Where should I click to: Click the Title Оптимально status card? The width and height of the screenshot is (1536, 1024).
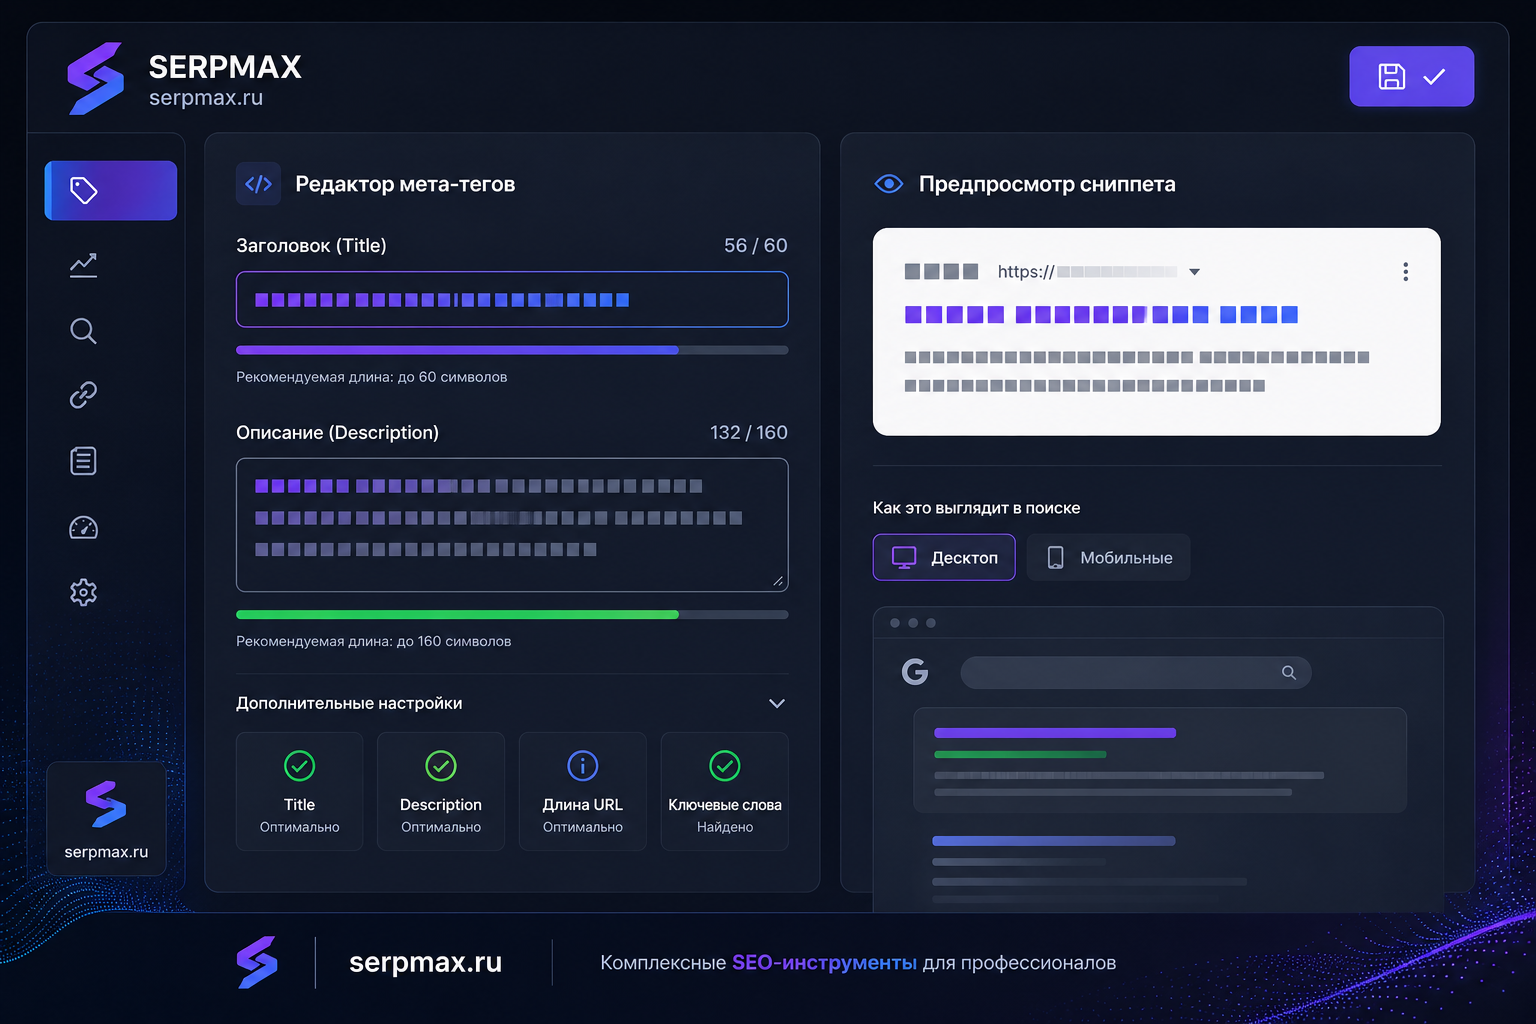(x=299, y=791)
